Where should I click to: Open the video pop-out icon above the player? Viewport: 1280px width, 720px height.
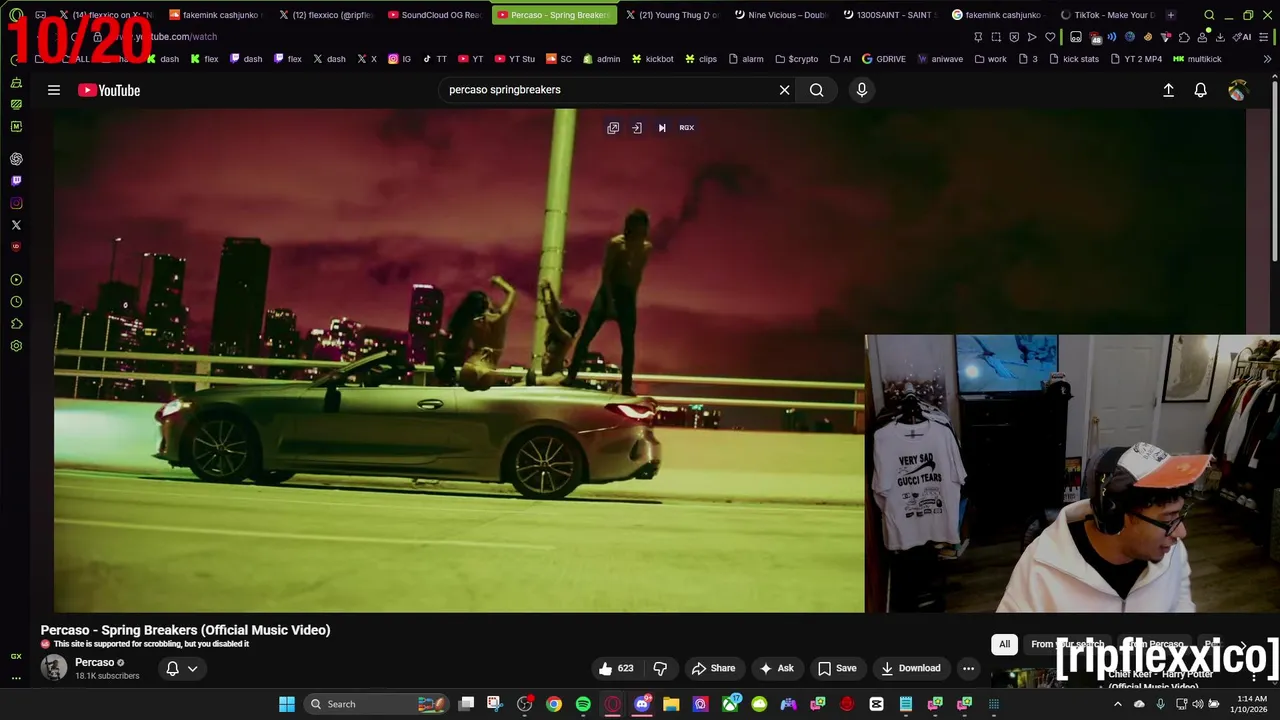(613, 128)
